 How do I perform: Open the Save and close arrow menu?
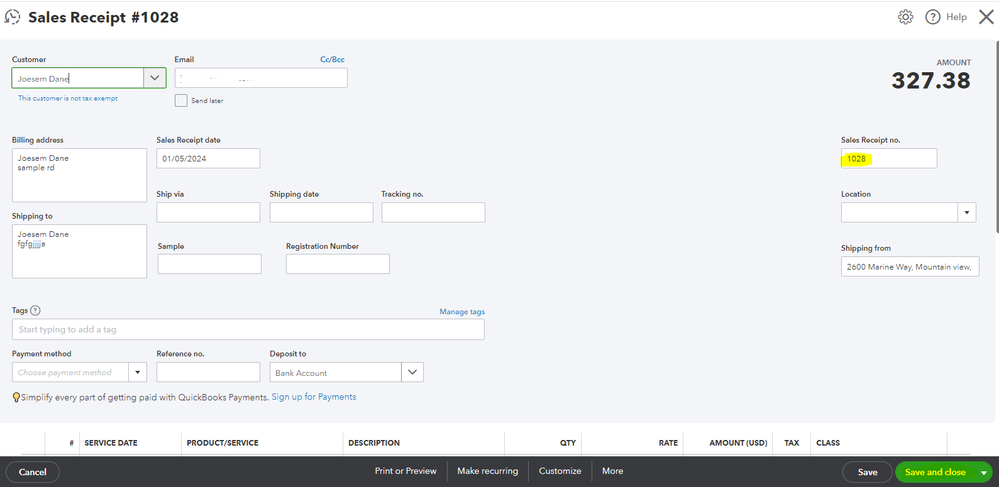click(x=984, y=472)
